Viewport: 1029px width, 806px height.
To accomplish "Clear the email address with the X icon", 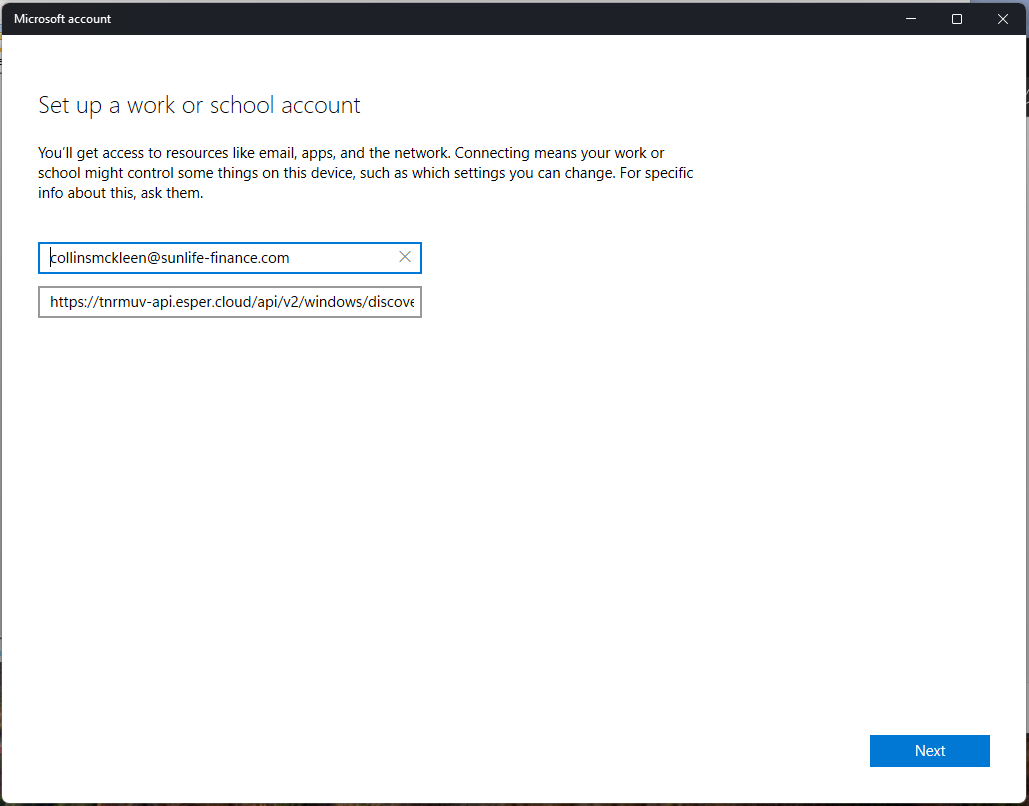I will tap(405, 257).
